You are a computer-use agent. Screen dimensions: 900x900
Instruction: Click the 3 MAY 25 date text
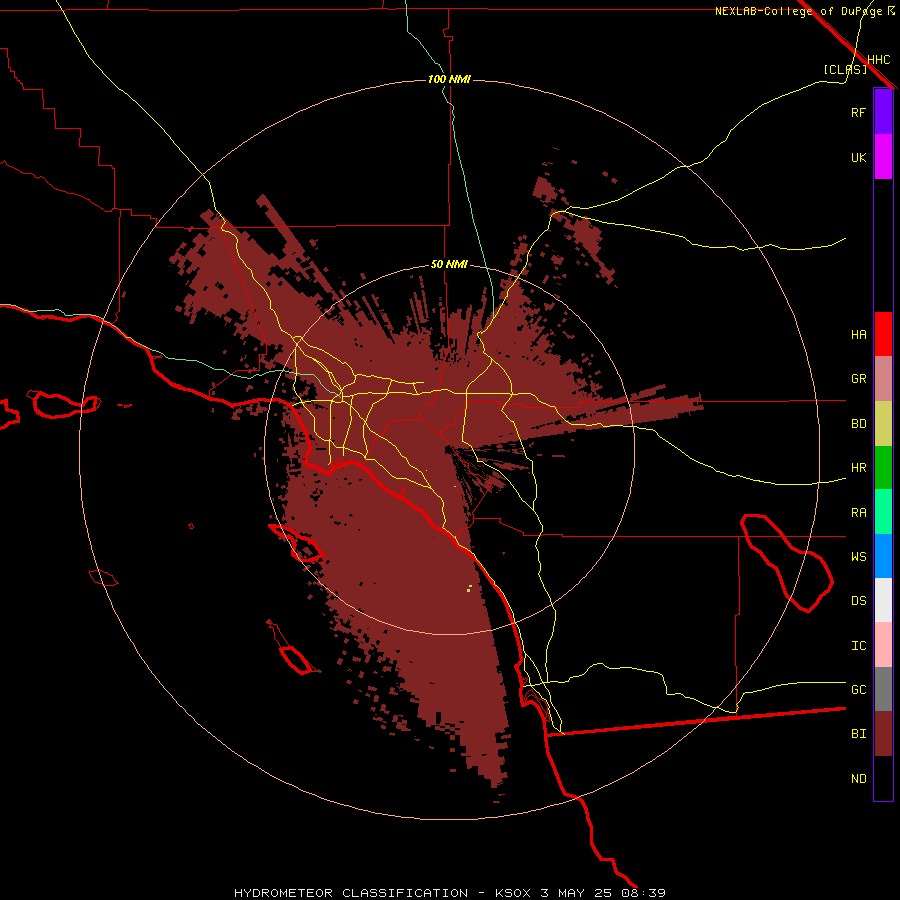[577, 893]
